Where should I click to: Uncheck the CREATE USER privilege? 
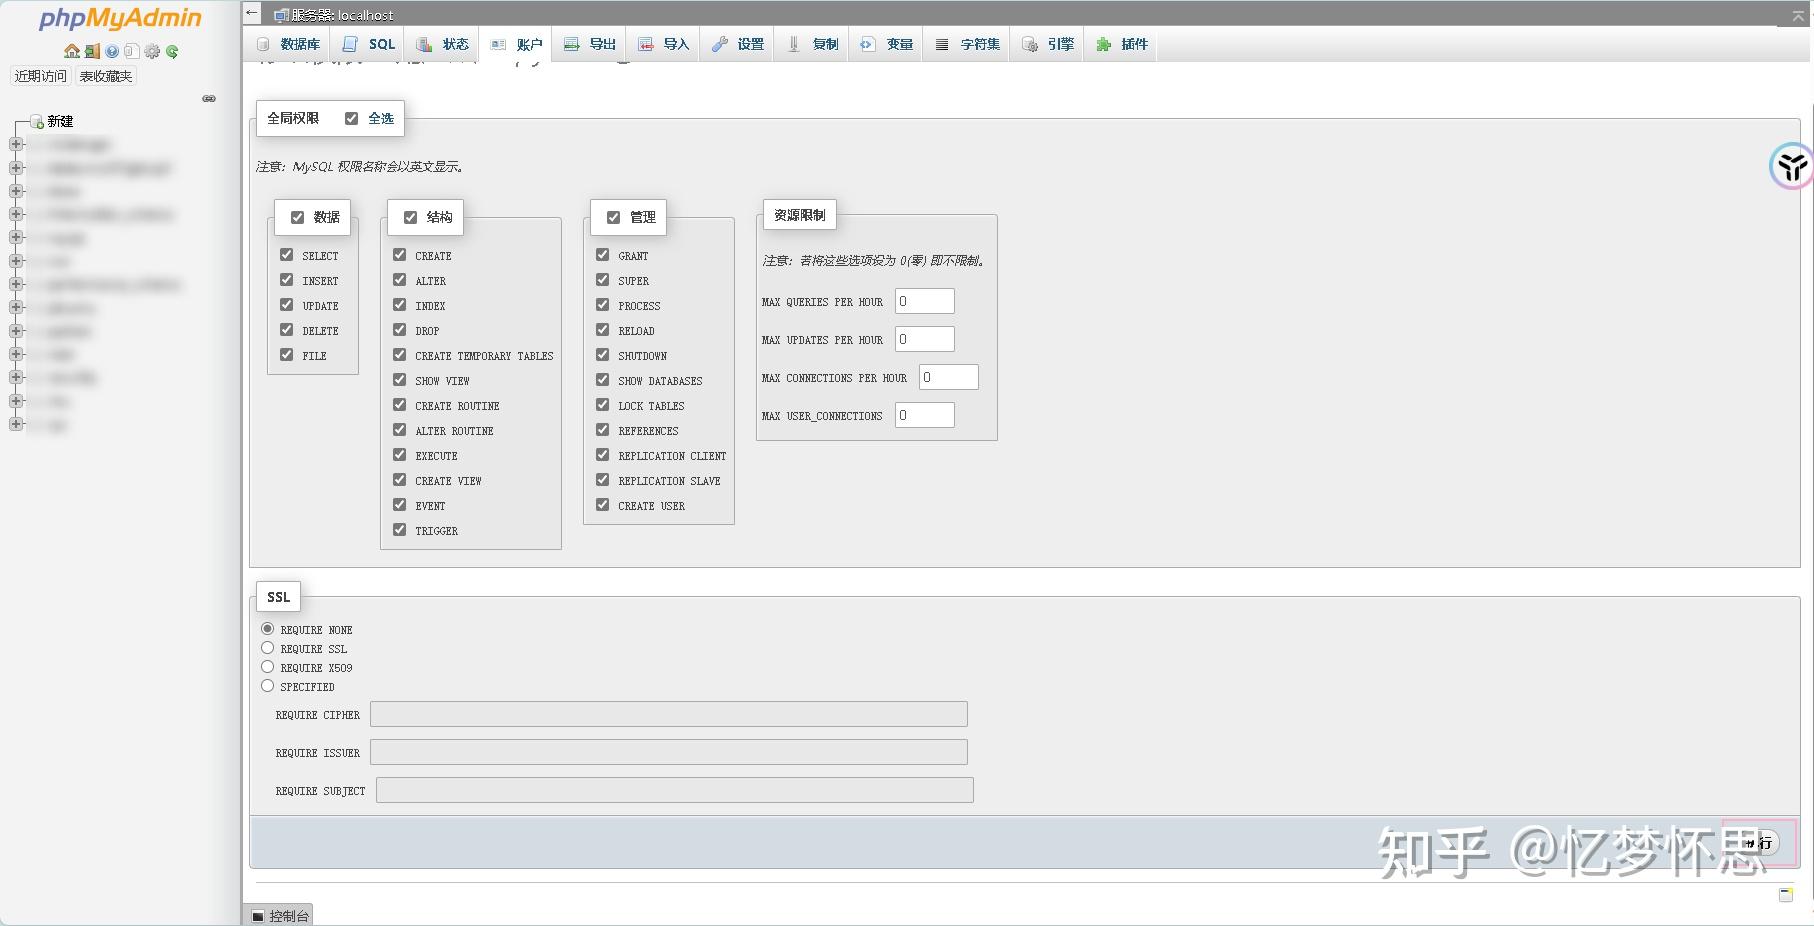(603, 505)
